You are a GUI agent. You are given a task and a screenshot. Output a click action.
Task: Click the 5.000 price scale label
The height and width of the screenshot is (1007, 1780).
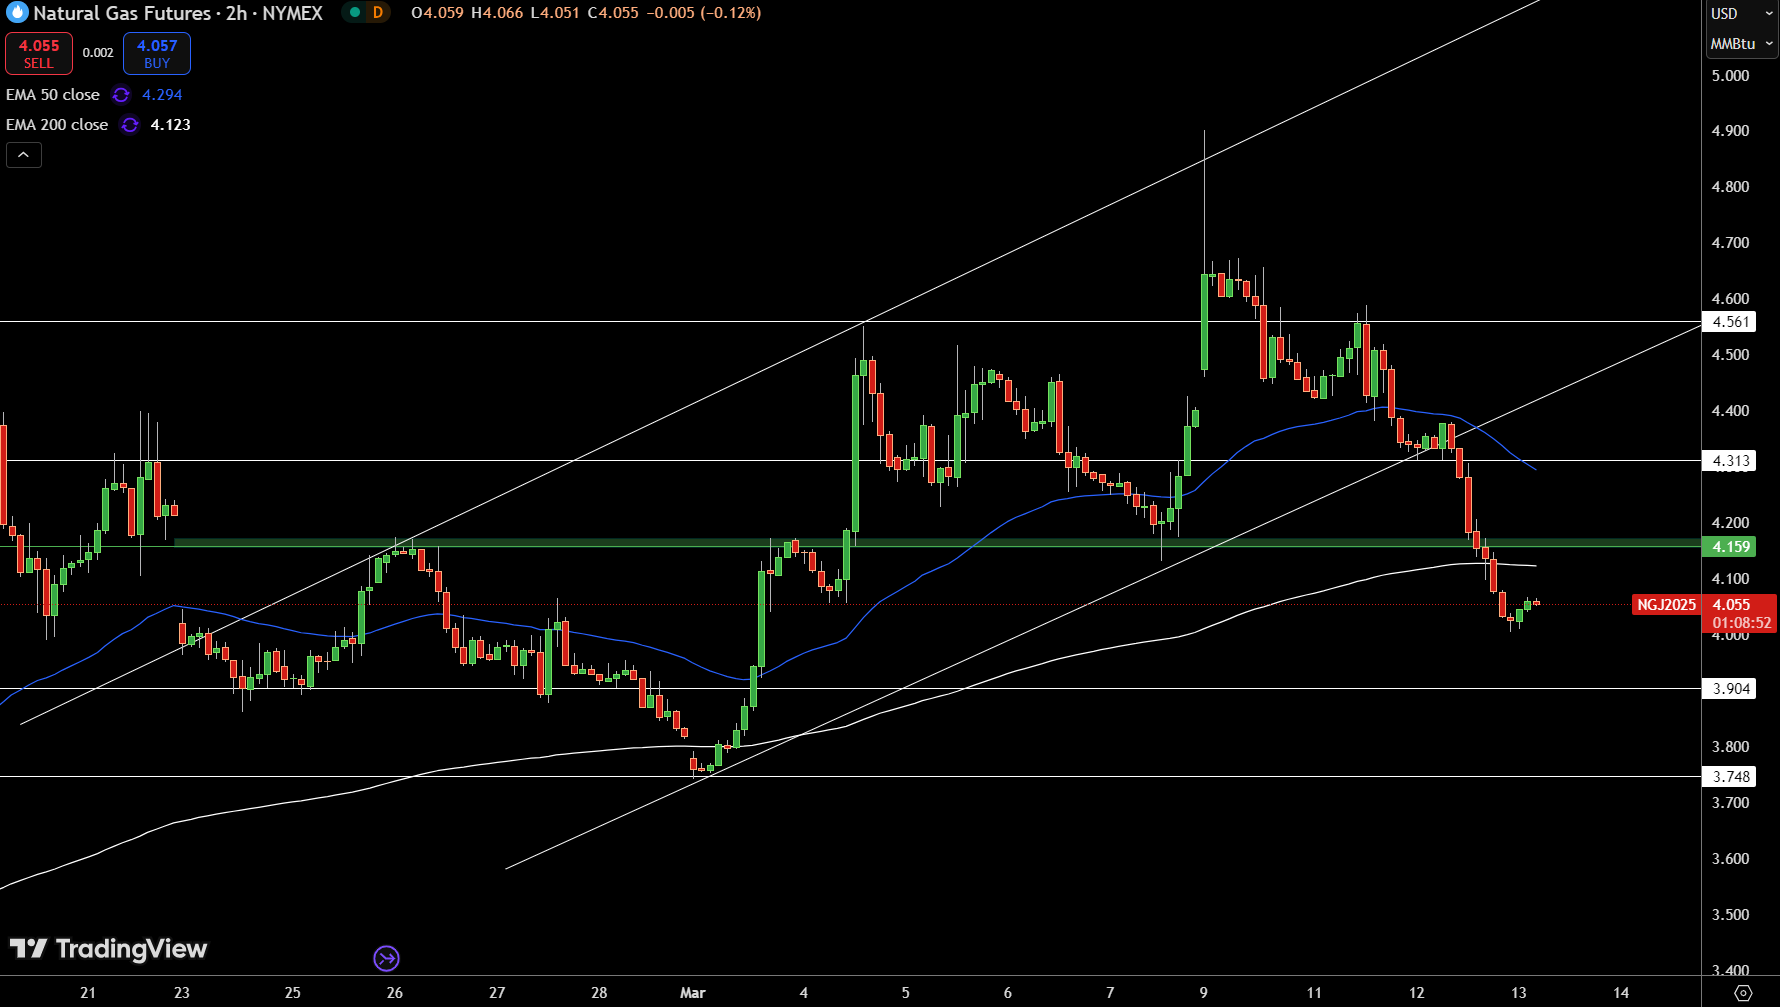(1730, 76)
